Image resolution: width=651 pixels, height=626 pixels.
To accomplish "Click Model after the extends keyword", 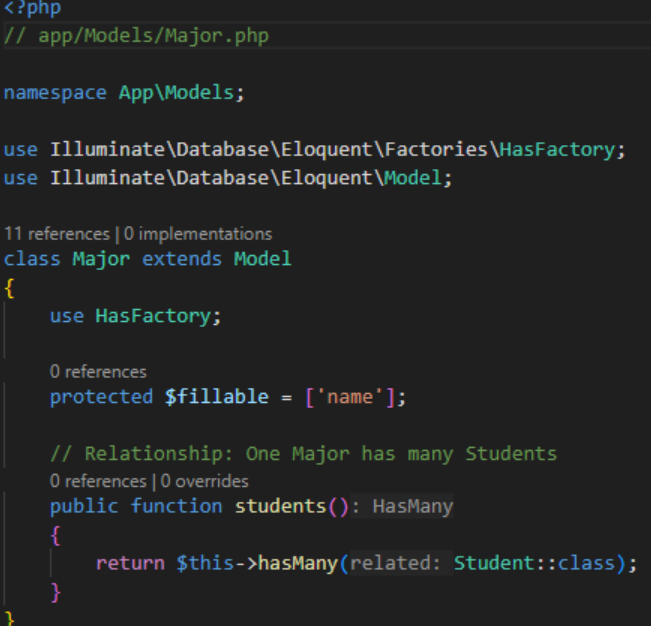I will coord(263,259).
